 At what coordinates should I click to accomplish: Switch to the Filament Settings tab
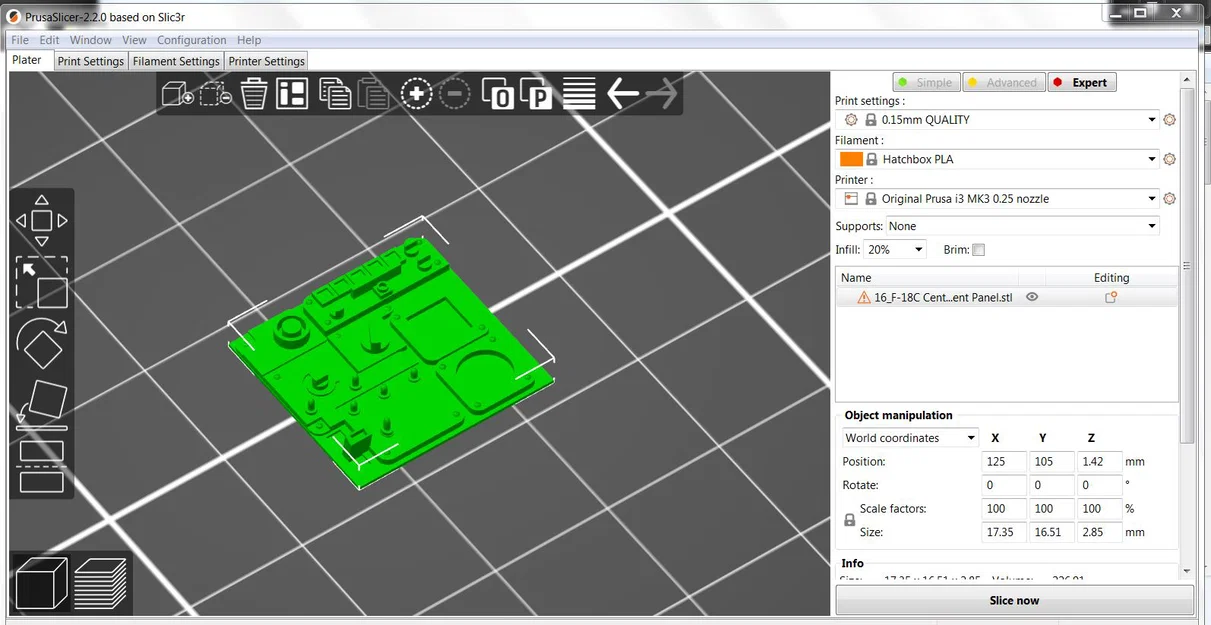click(x=176, y=61)
